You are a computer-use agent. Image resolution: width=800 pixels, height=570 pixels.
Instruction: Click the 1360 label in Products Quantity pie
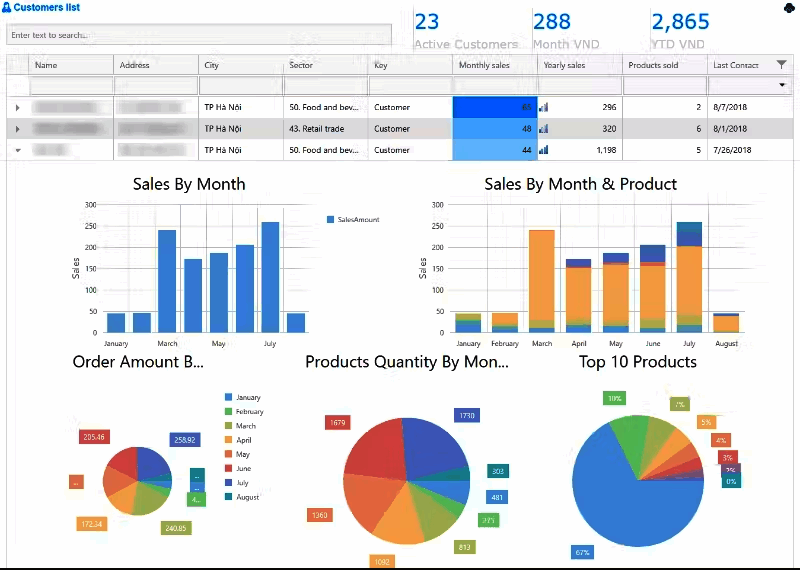(x=320, y=515)
